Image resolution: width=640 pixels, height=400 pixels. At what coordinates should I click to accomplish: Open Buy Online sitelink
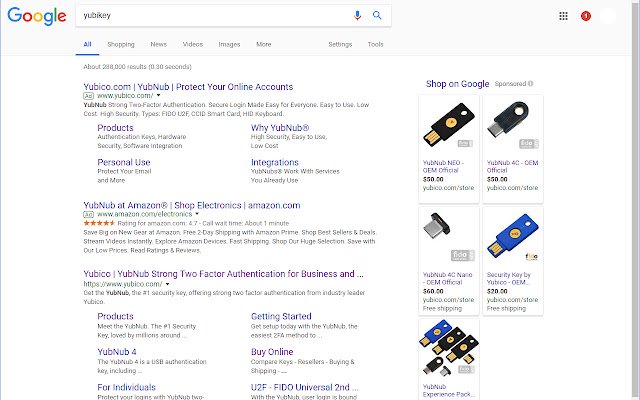tap(272, 352)
